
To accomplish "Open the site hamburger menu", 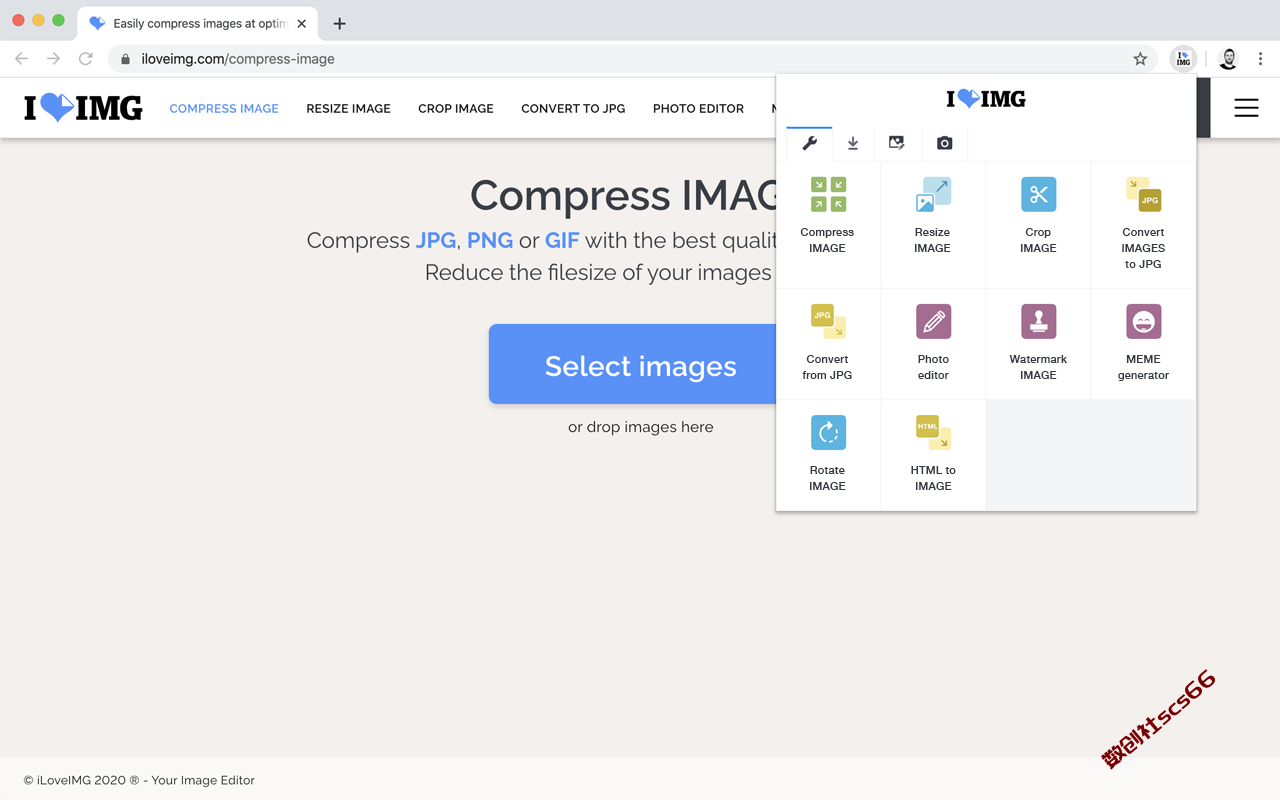I will 1246,108.
